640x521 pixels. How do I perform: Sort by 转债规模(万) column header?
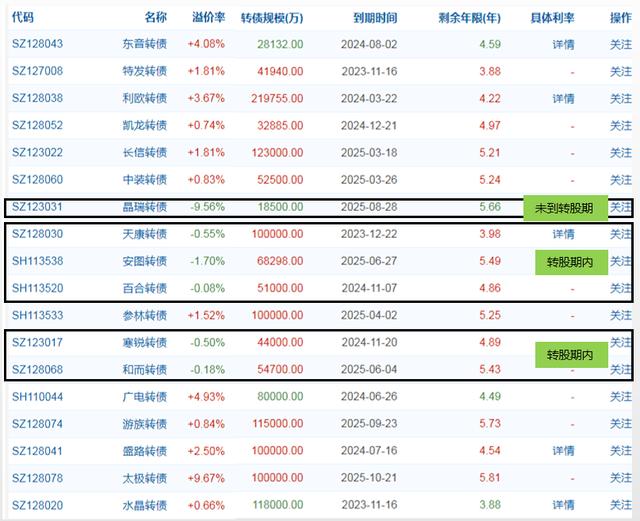click(272, 18)
